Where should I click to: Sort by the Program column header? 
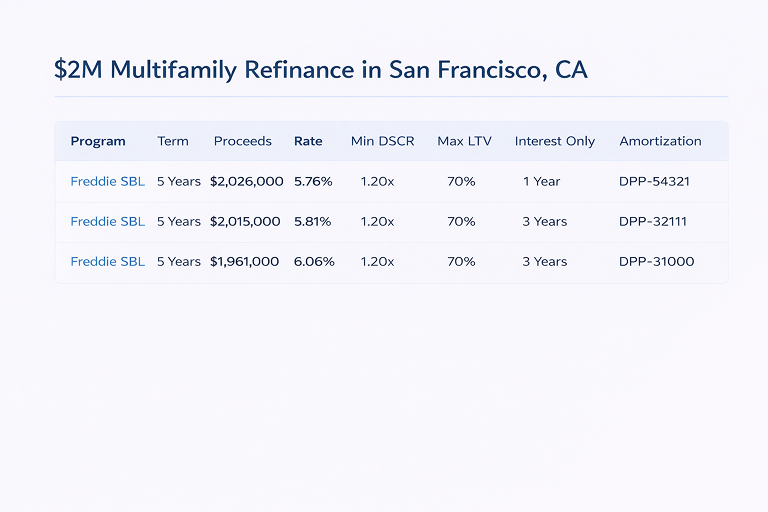click(98, 141)
